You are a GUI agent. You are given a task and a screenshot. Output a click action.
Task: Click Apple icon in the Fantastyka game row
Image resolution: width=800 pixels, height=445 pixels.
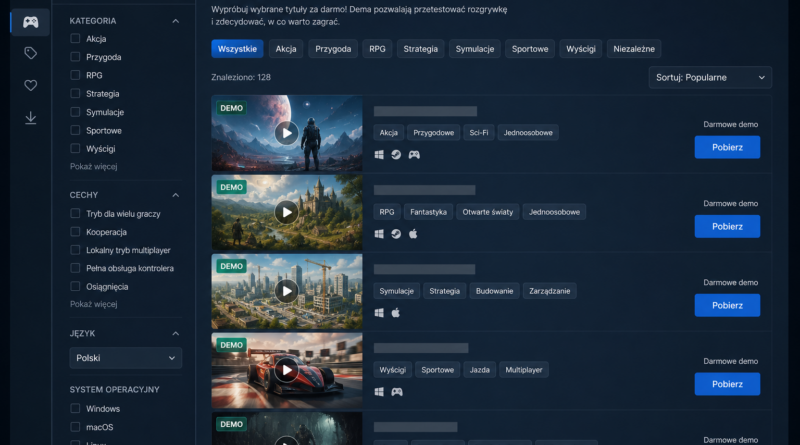click(x=413, y=234)
